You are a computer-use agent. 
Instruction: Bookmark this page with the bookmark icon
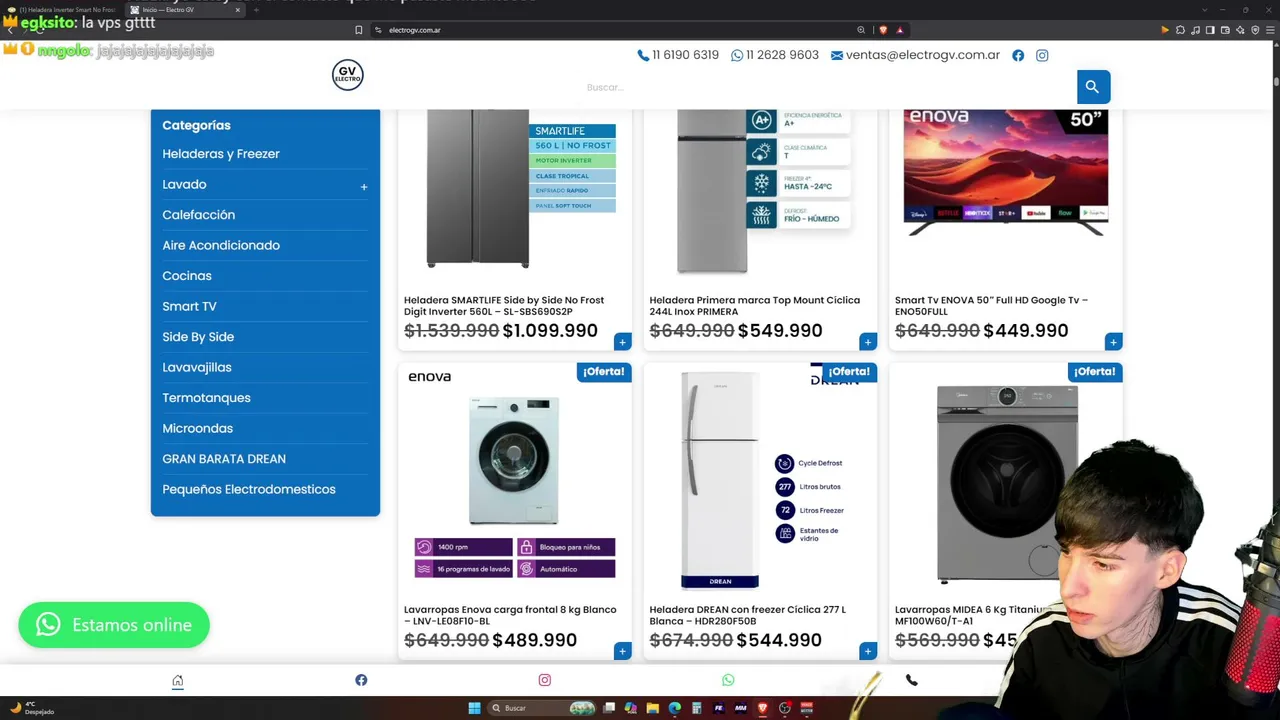(359, 30)
